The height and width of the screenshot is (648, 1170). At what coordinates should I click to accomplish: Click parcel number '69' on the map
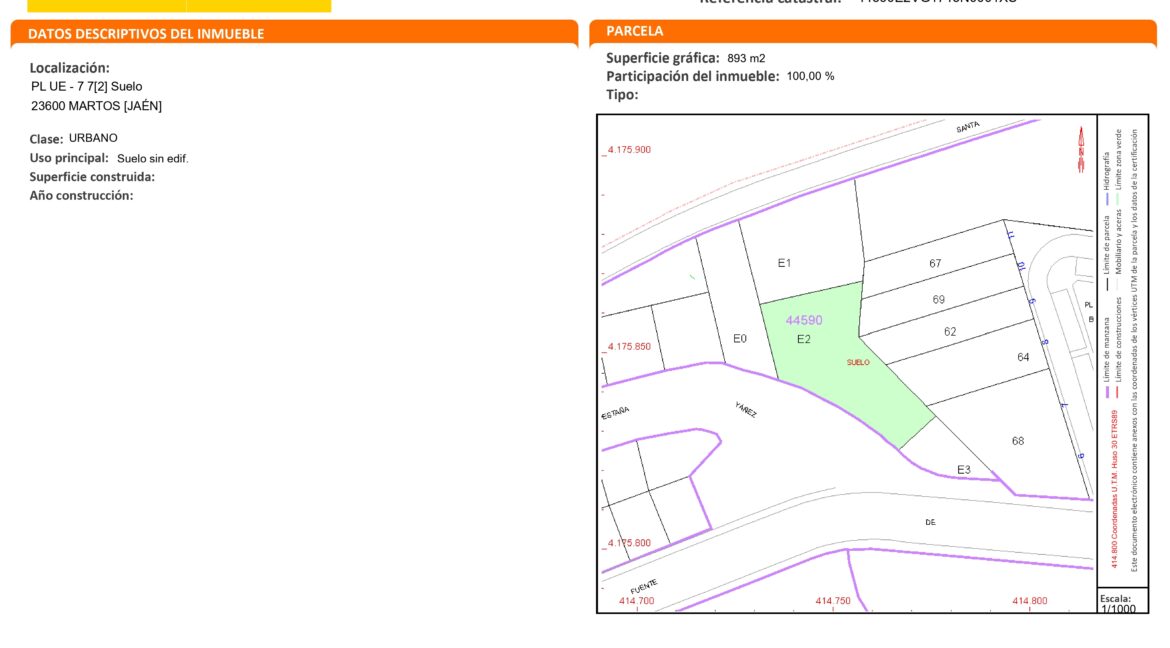[939, 300]
